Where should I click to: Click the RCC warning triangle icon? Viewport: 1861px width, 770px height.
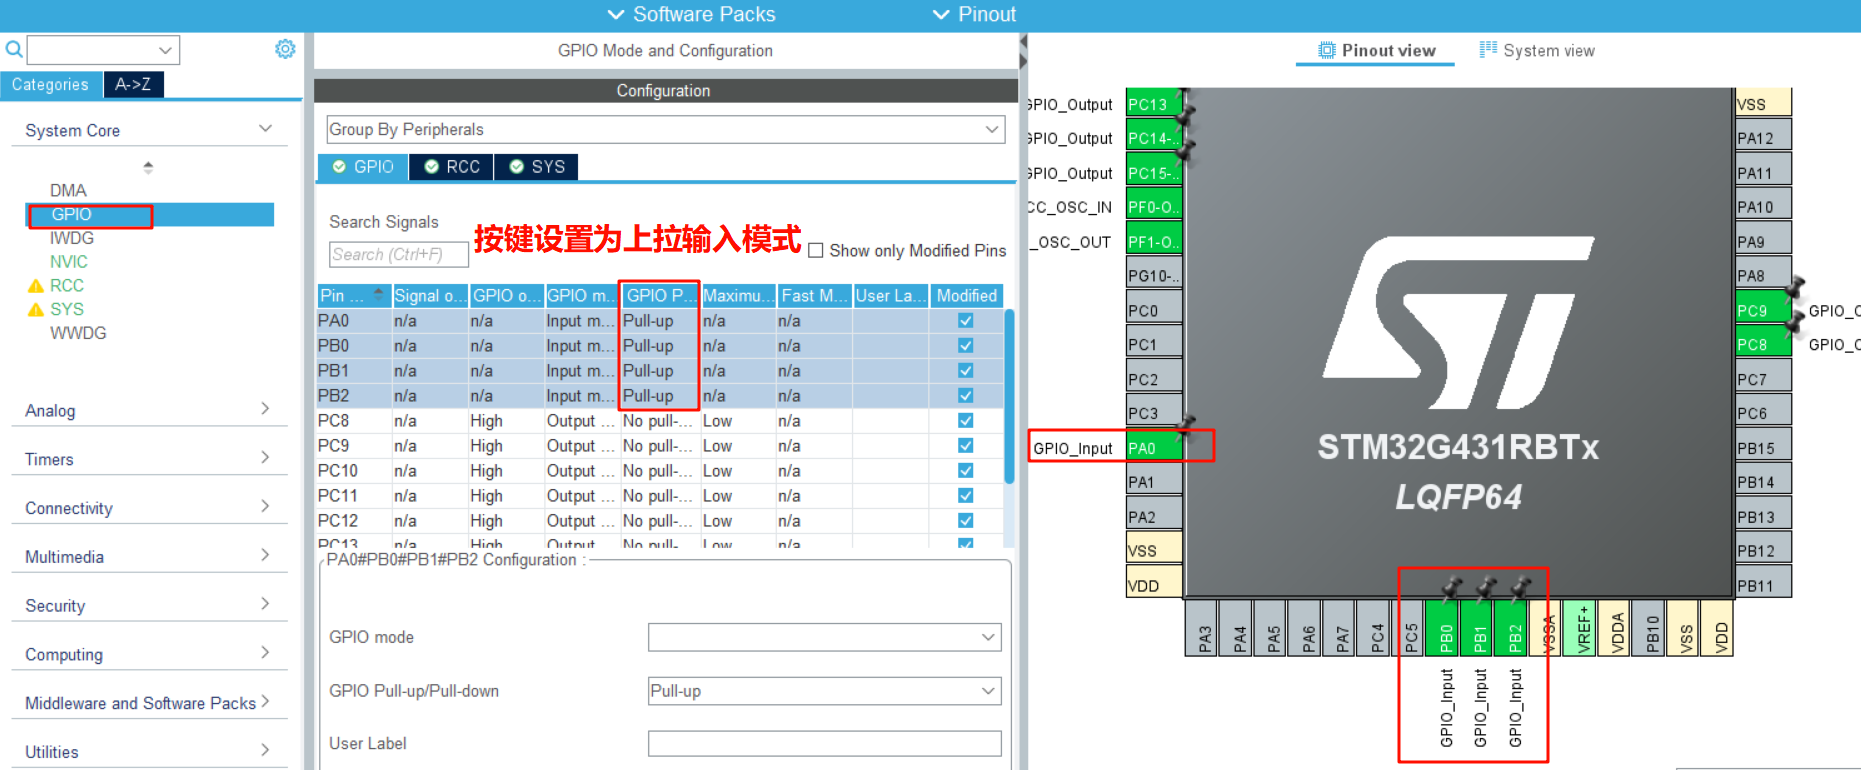(36, 286)
